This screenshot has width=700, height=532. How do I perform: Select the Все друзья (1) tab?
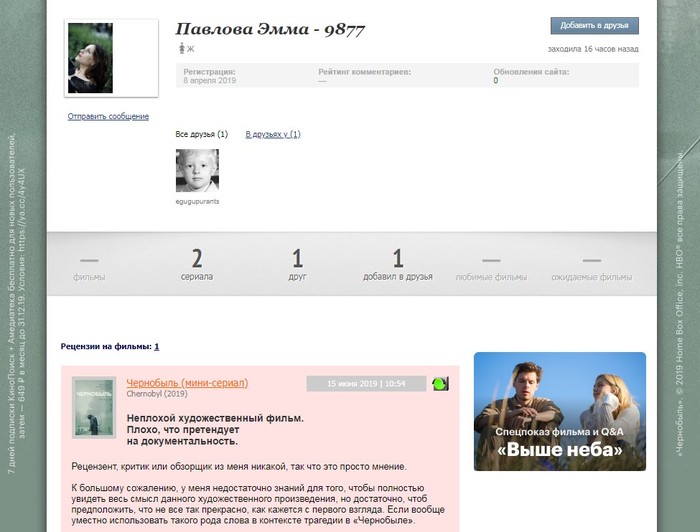click(201, 134)
